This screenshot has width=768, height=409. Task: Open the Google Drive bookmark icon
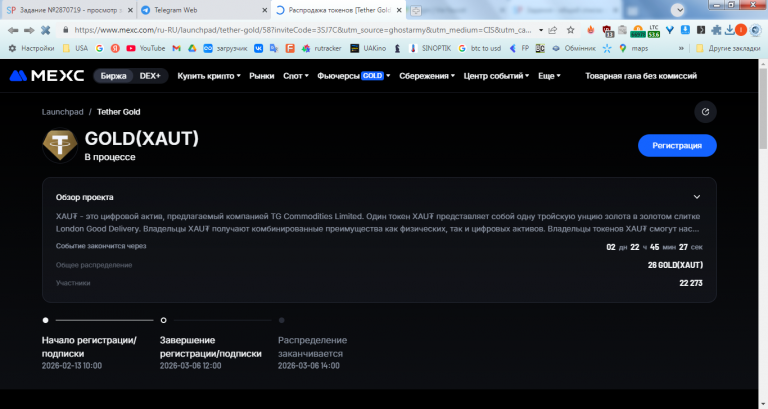[192, 48]
